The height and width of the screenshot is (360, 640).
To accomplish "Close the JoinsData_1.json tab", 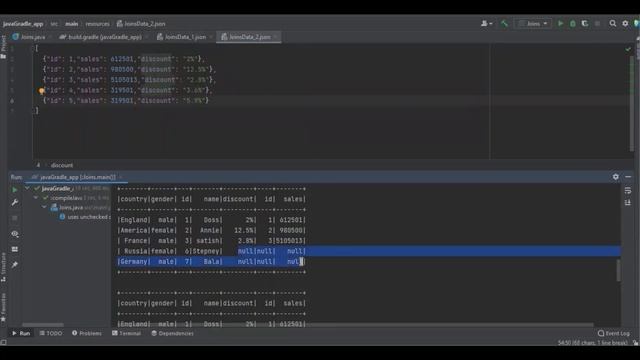I will (211, 37).
